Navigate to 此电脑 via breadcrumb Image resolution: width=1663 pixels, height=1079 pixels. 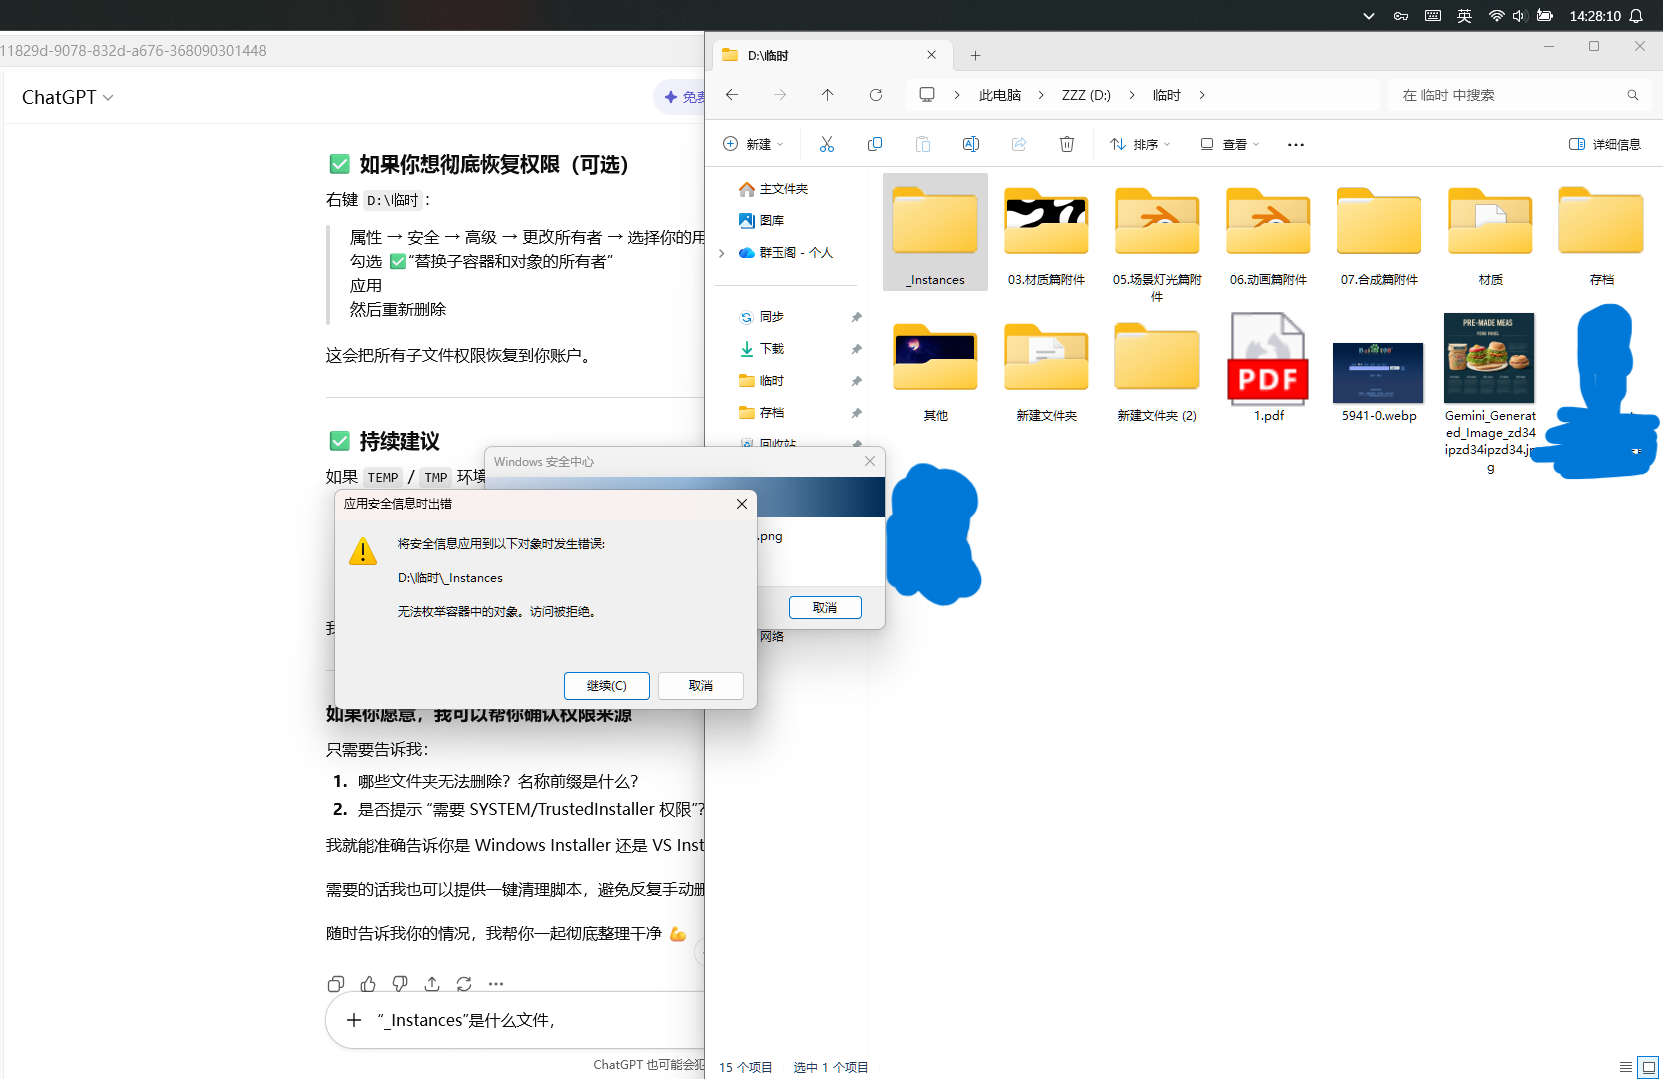(999, 94)
